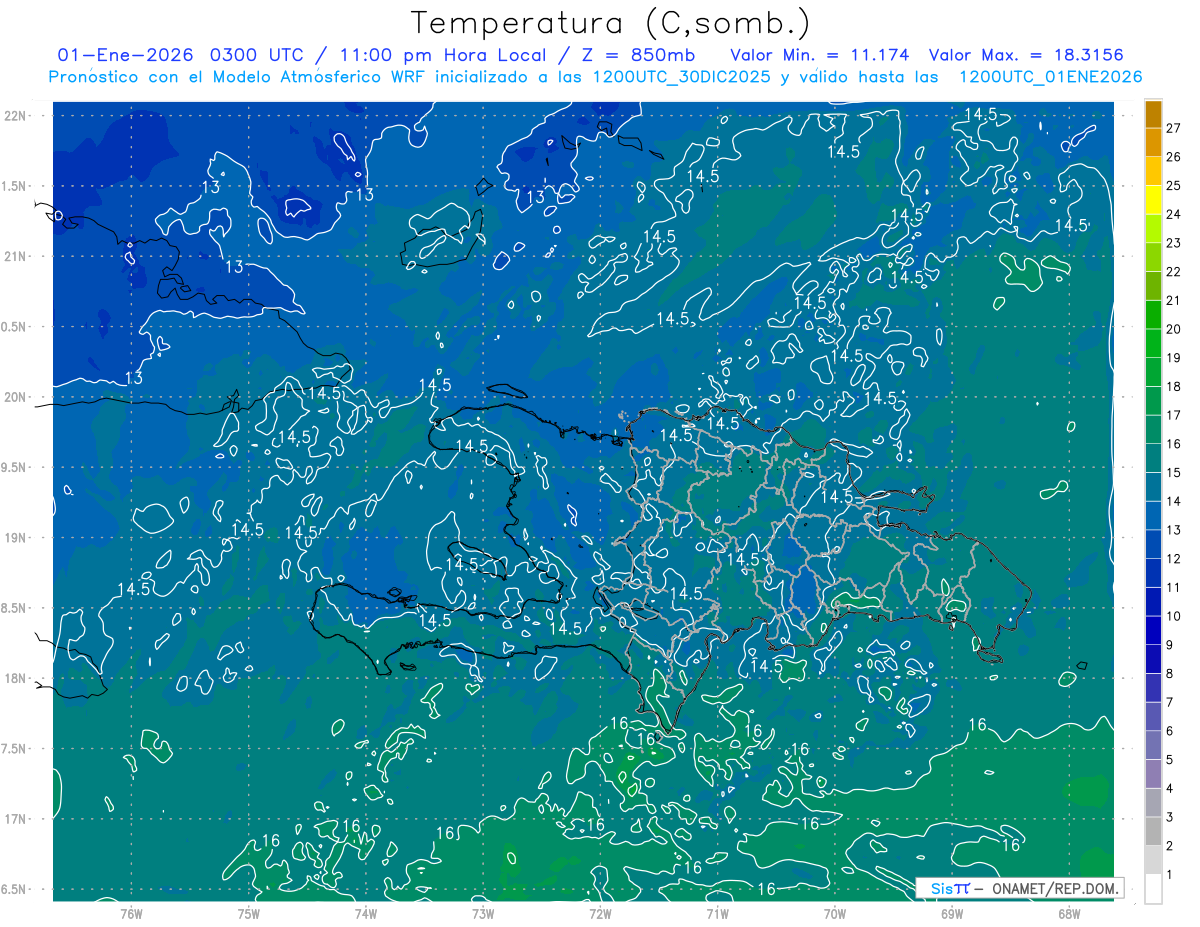Click the longitude axis label 72W

[x=600, y=914]
